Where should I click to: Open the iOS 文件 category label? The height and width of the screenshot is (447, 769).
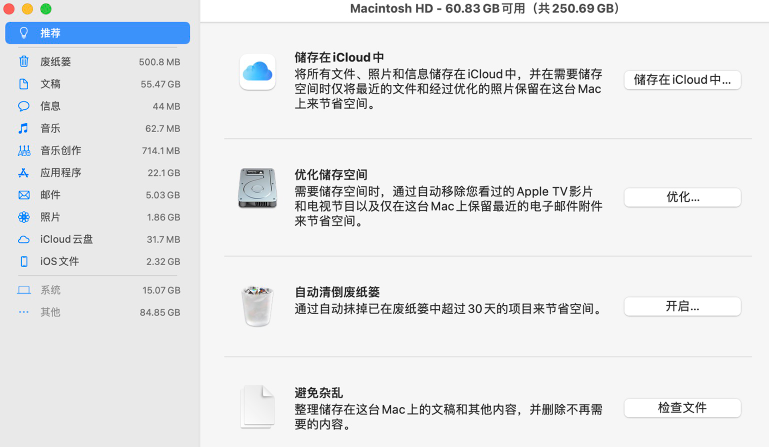coord(59,262)
